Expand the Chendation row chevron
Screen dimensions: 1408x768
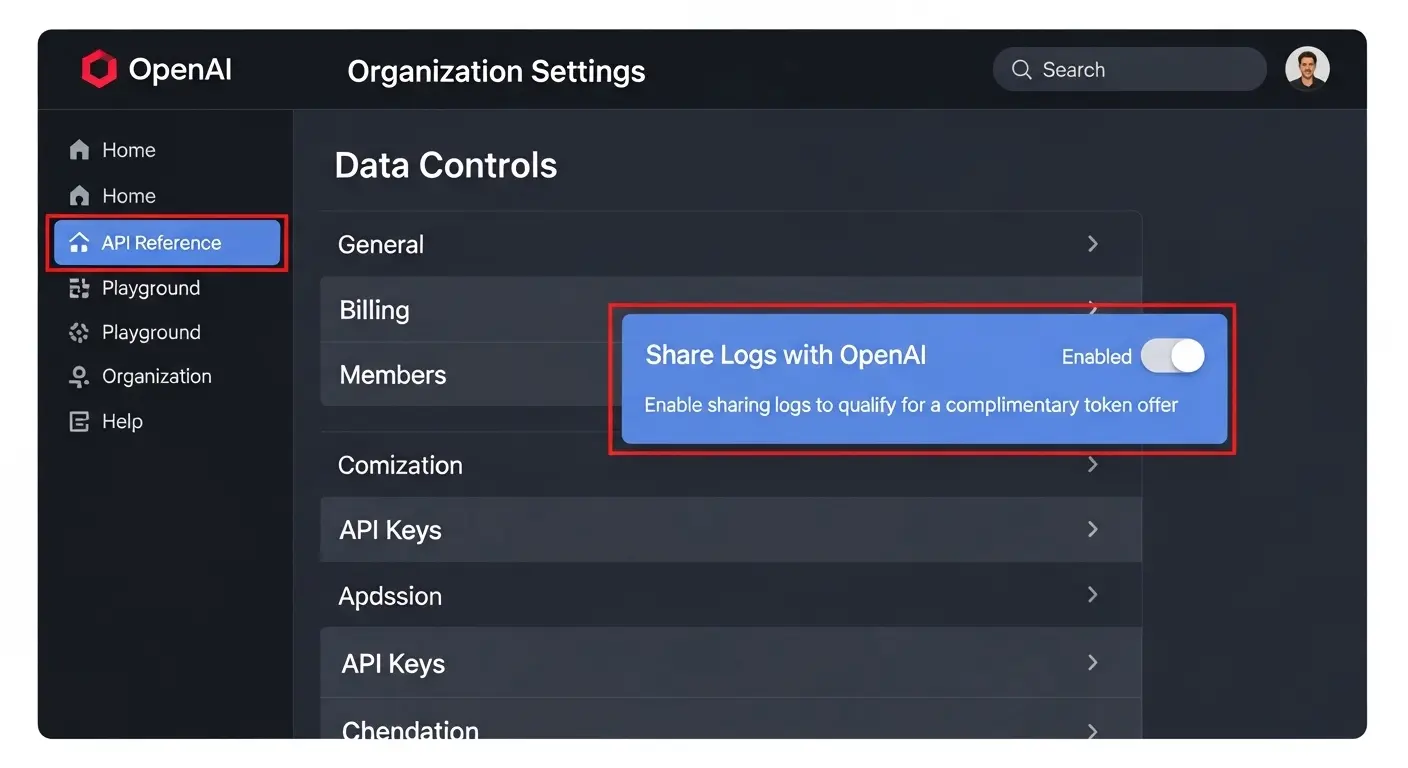pos(1092,730)
